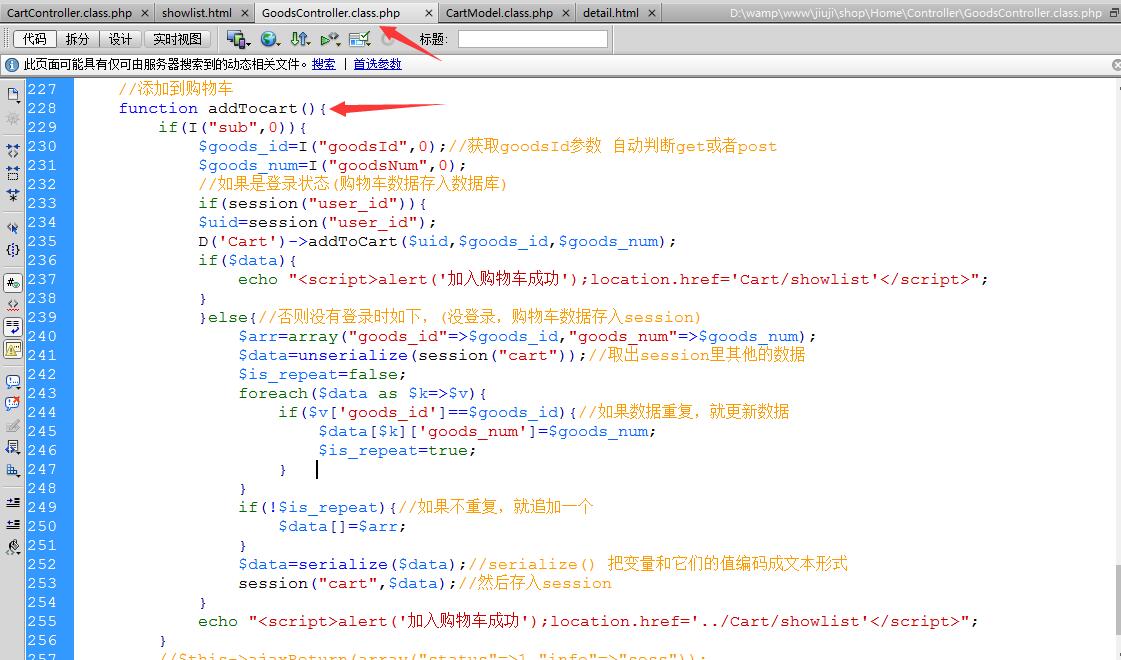
Task: Click on '$data[]=$arr;' code line
Action: [x=342, y=526]
